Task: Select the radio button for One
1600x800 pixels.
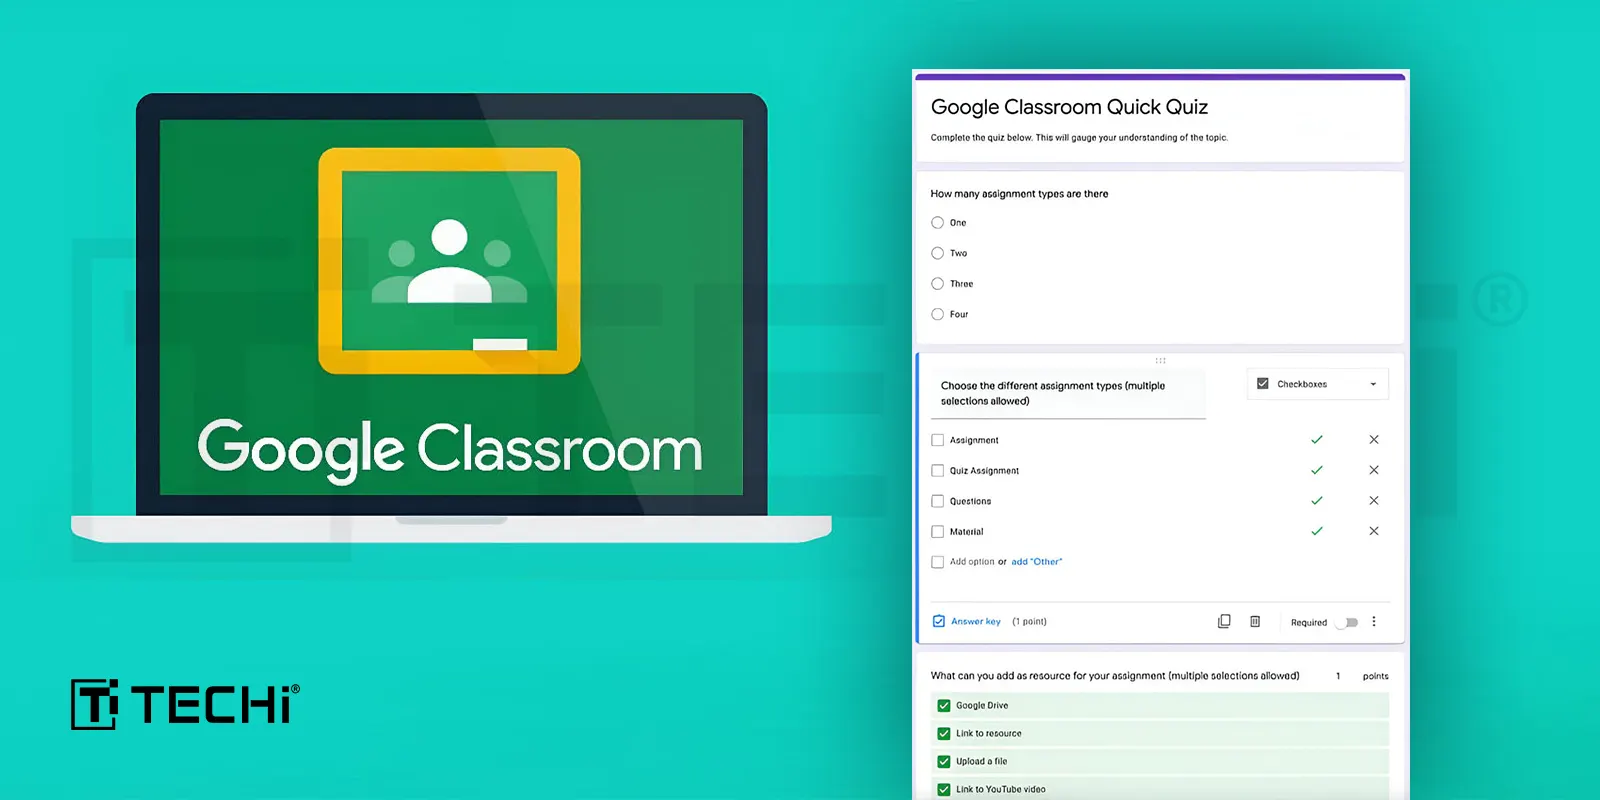Action: [x=938, y=223]
